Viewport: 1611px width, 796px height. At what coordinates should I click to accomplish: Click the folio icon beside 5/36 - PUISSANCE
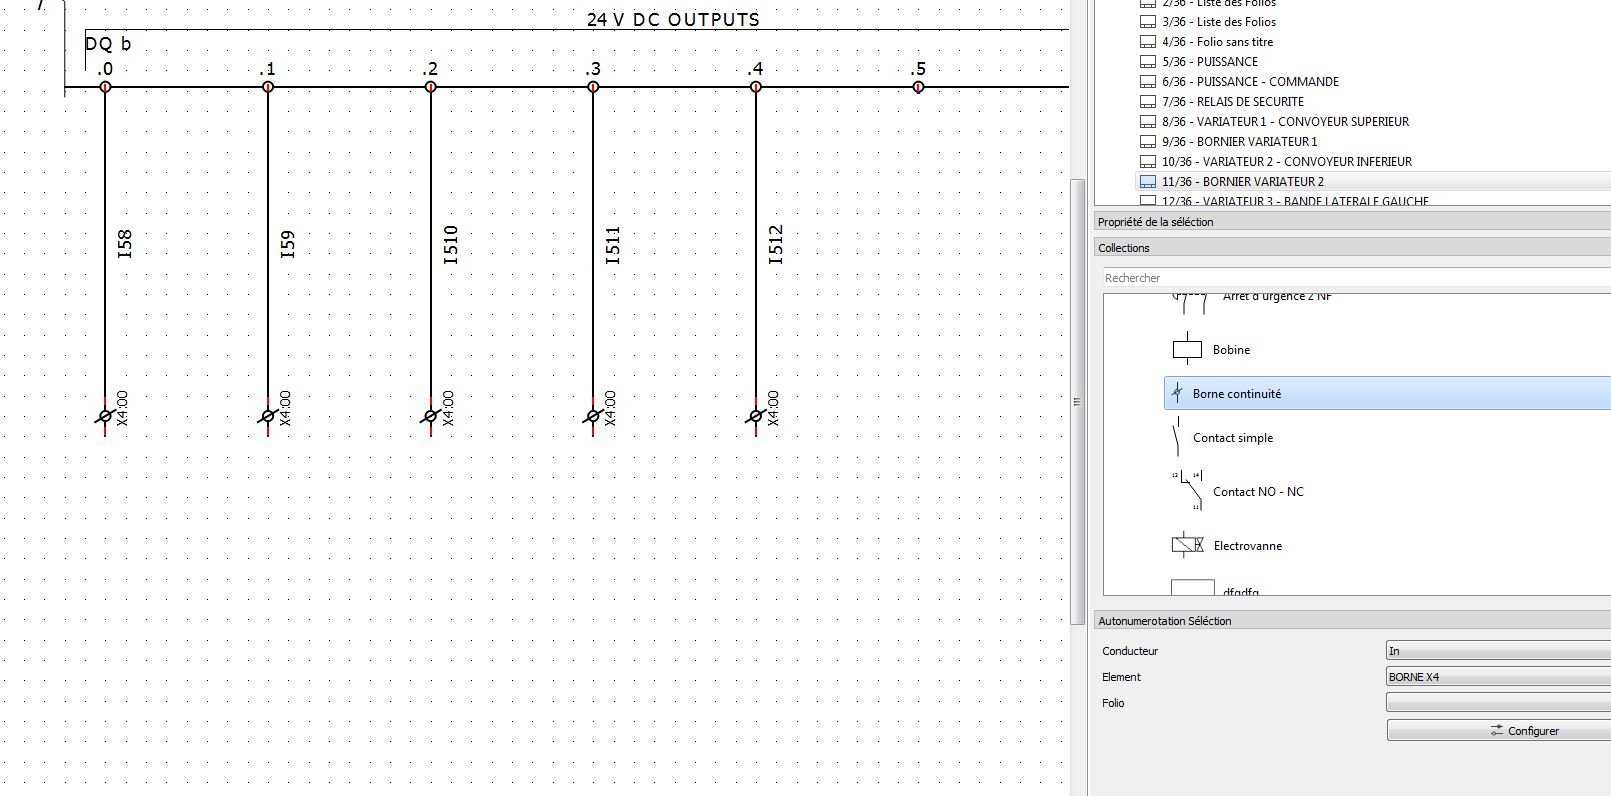1148,62
